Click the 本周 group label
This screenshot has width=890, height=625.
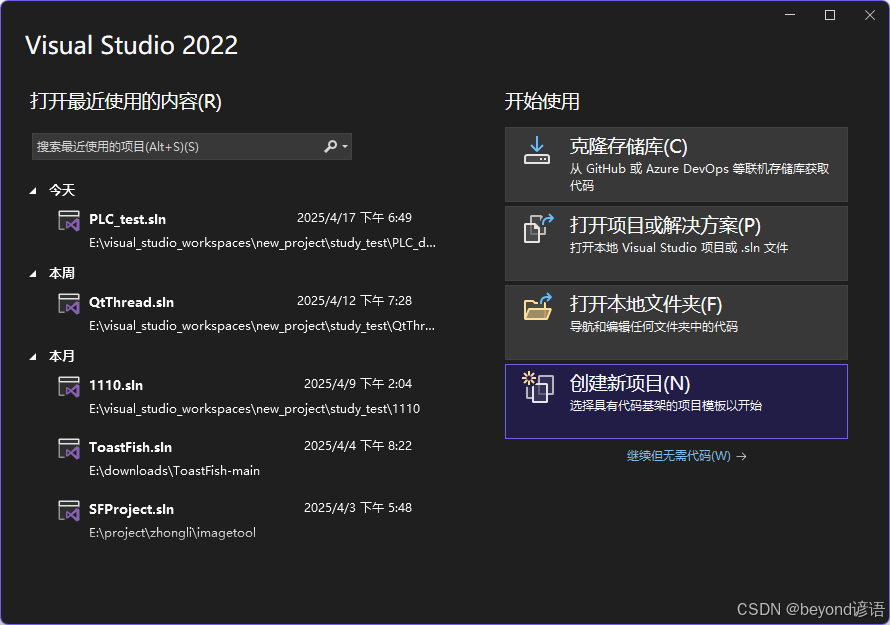pos(62,273)
